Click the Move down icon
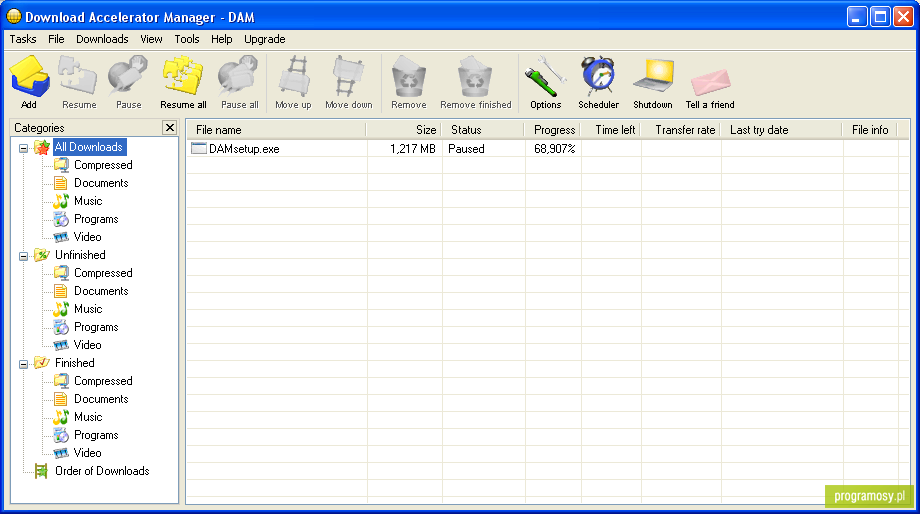 click(x=347, y=76)
